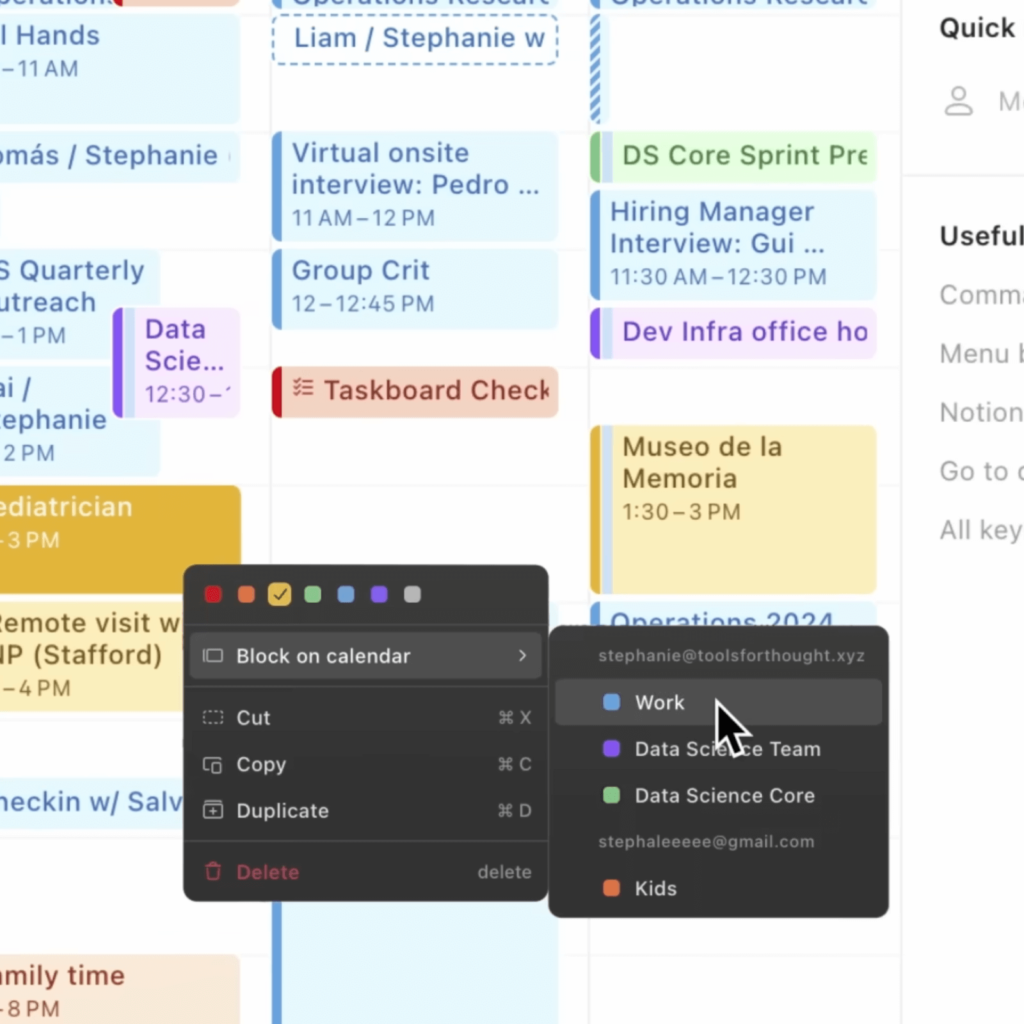Open the All Hands event

coord(120,69)
